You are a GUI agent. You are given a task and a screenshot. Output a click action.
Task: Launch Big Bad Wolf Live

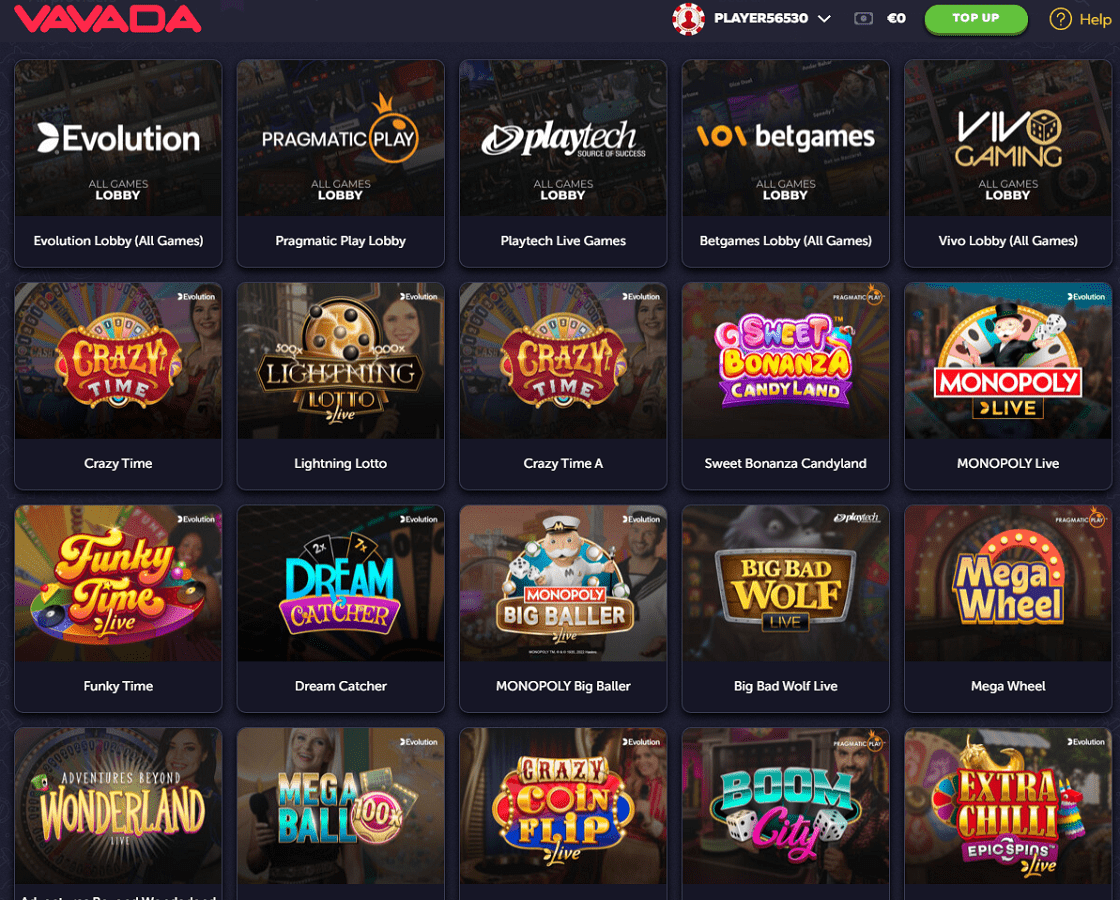pyautogui.click(x=786, y=609)
